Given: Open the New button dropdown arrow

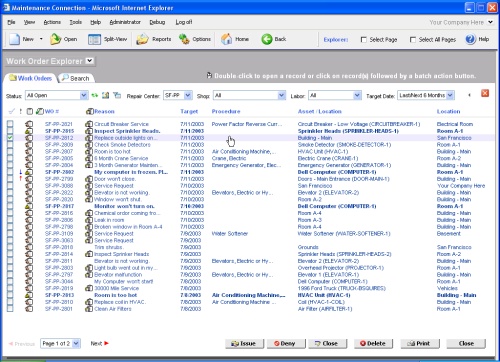Looking at the screenshot, I should [x=41, y=39].
